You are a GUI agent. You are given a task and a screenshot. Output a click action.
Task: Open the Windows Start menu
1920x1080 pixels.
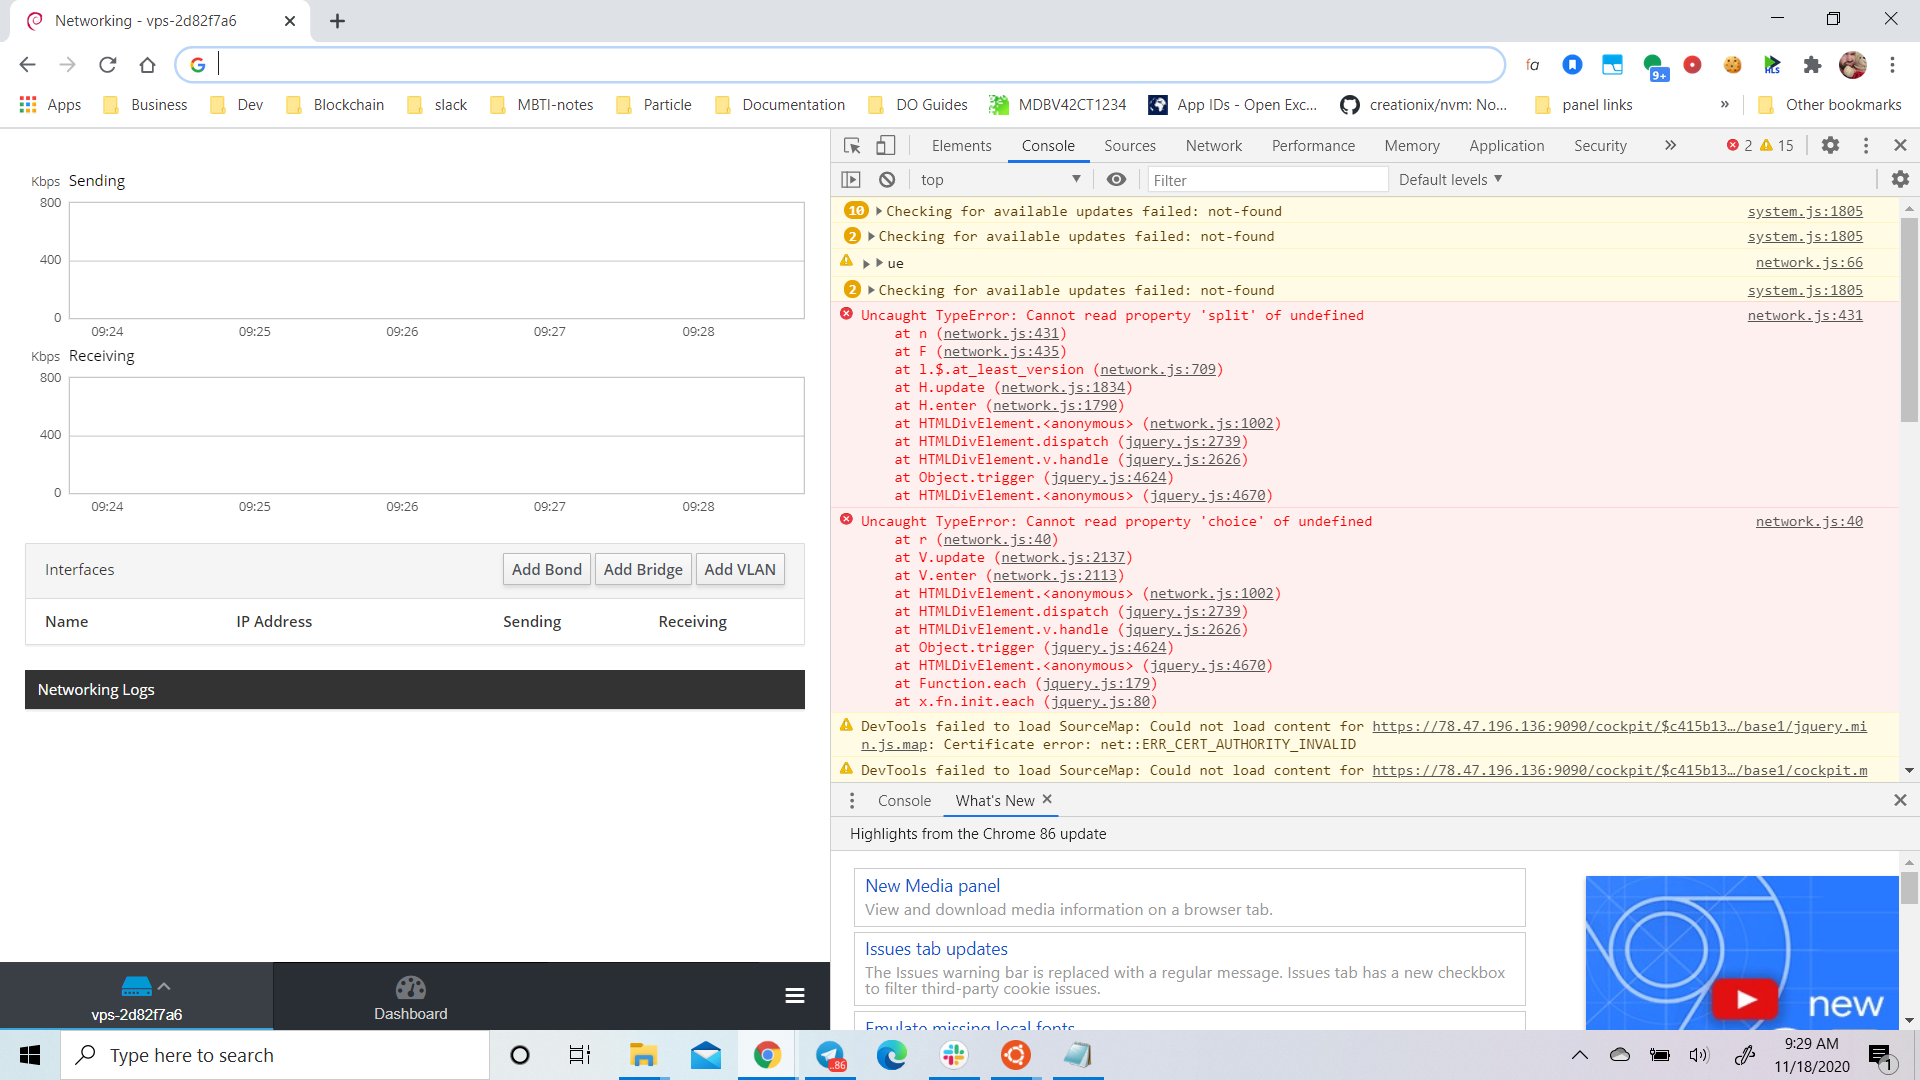(30, 1055)
